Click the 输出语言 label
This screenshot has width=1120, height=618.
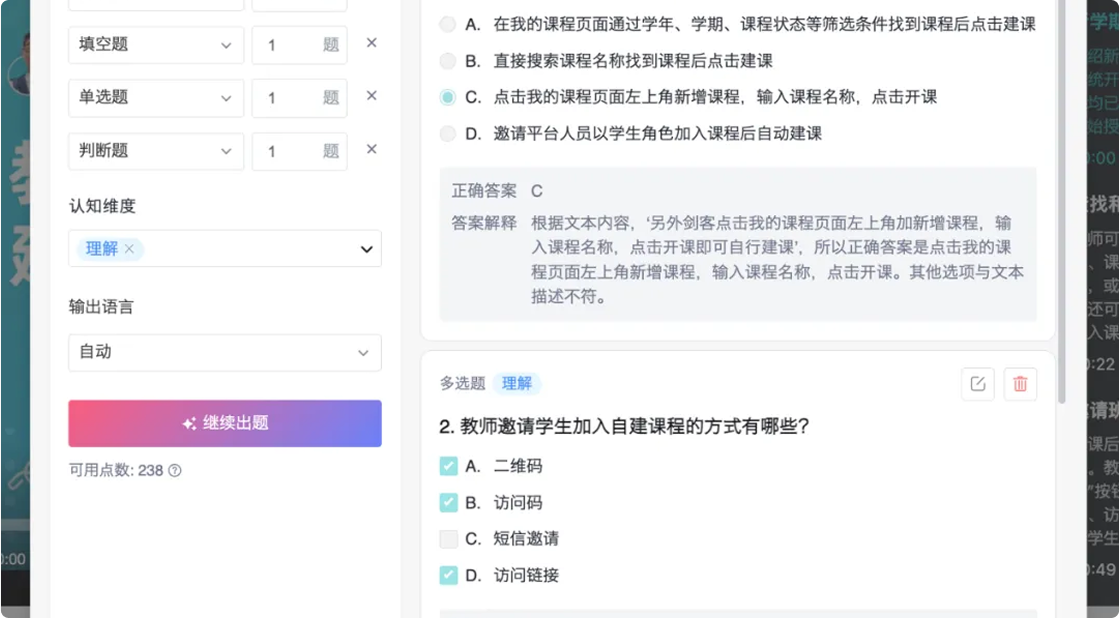click(x=101, y=307)
